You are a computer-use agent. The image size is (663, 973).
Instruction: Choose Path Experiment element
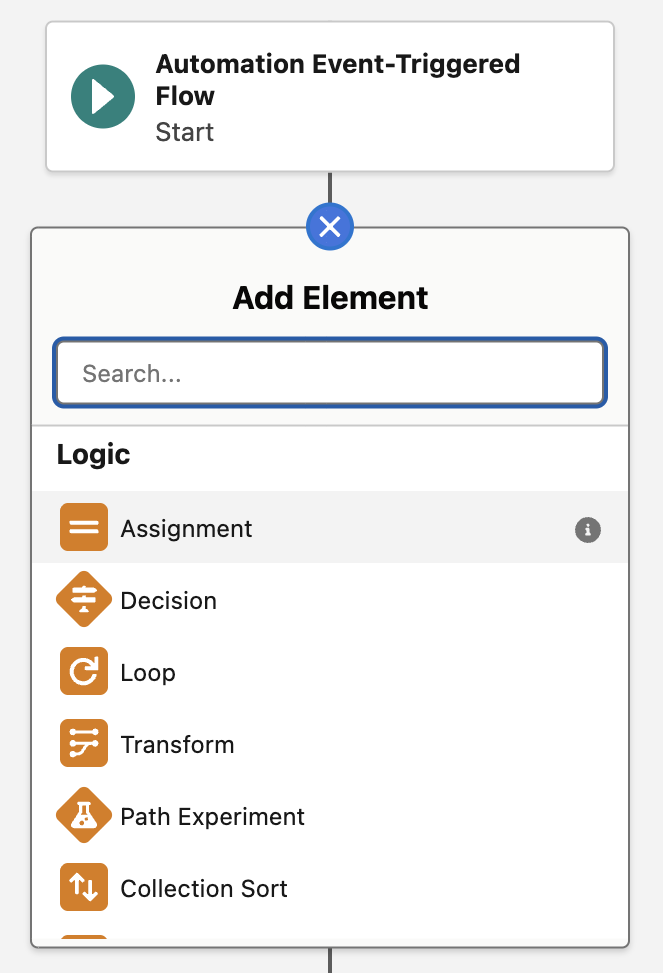click(x=212, y=815)
